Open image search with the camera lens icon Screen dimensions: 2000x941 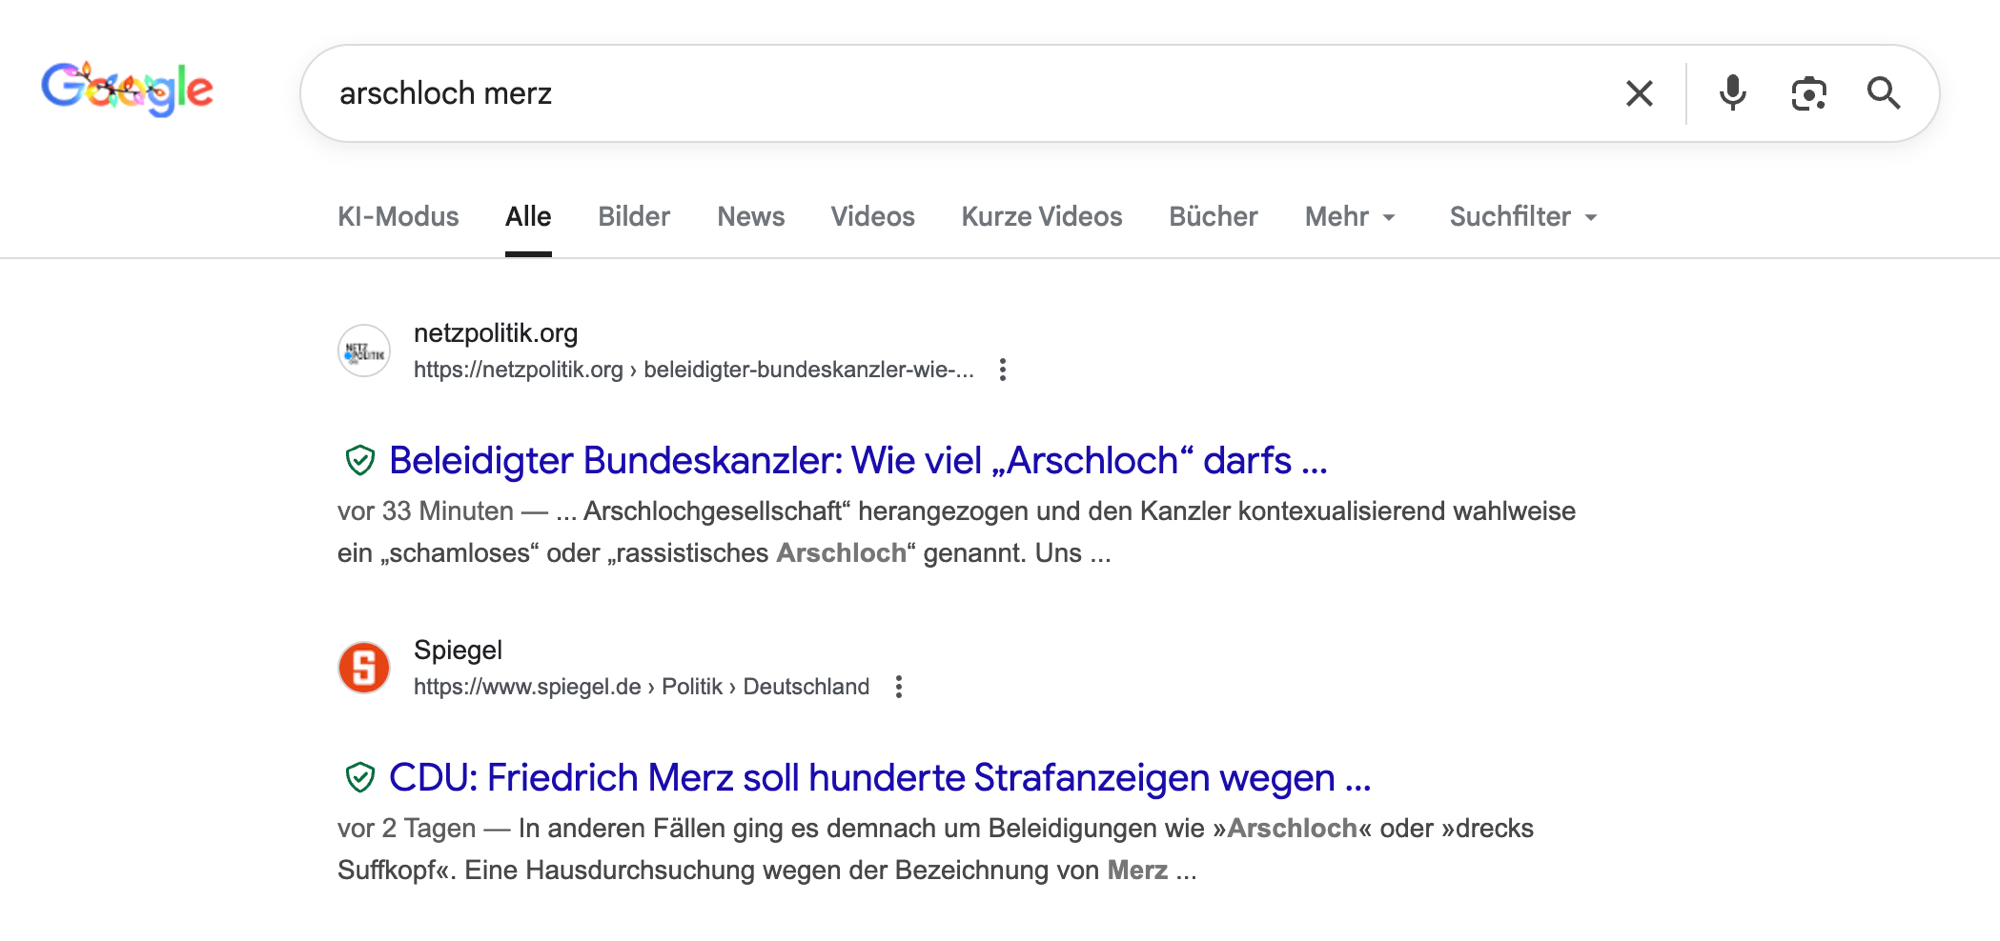tap(1808, 94)
